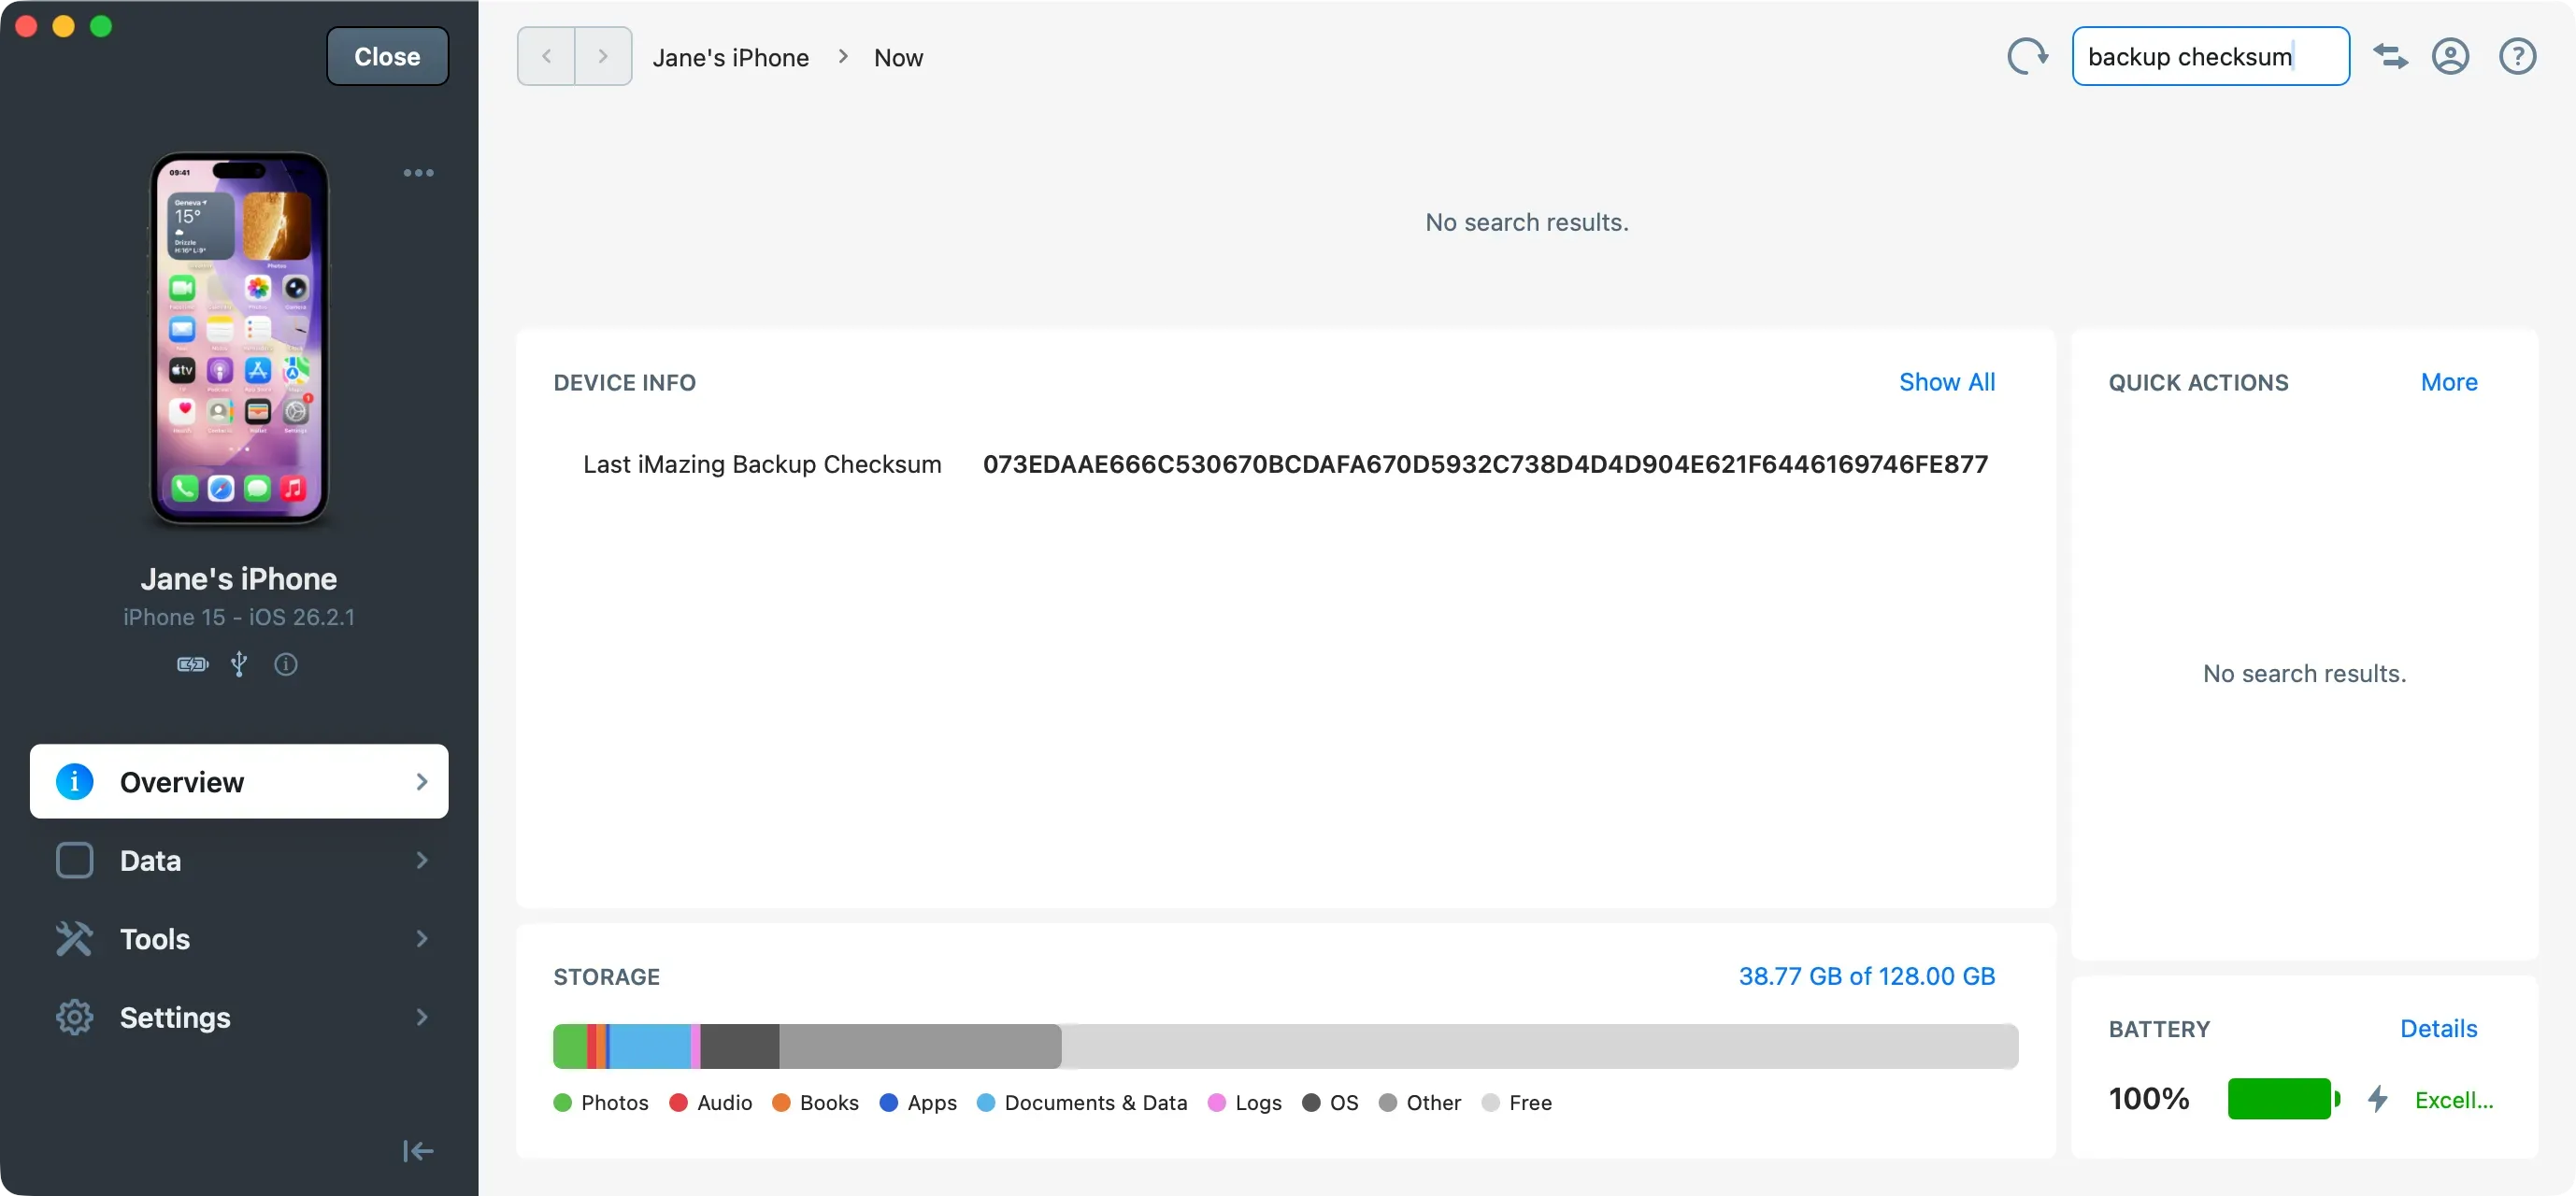This screenshot has width=2576, height=1196.
Task: Open the three-dot device options menu
Action: [x=418, y=173]
